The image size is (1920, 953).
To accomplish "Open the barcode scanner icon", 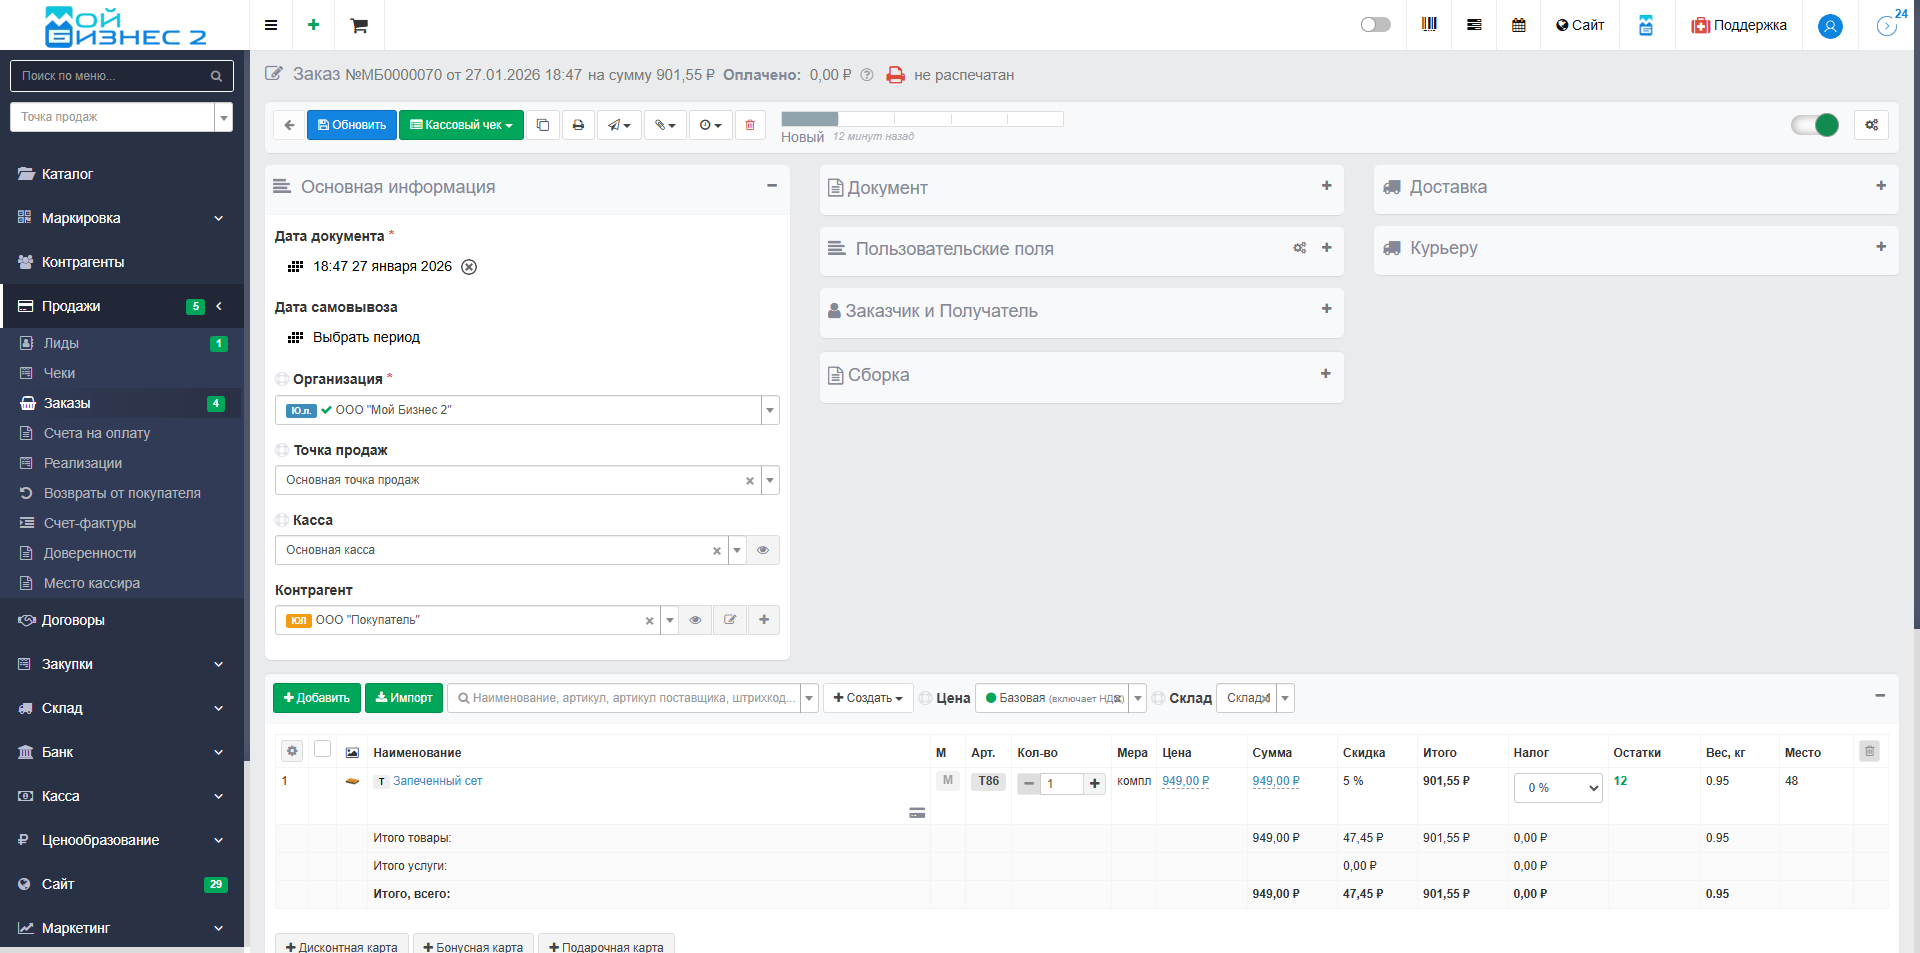I will pos(1429,25).
